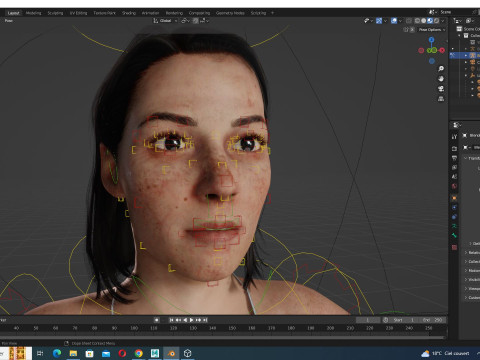Expand the highlighted armature item in outliner
This screenshot has height=360, width=480.
(466, 55)
